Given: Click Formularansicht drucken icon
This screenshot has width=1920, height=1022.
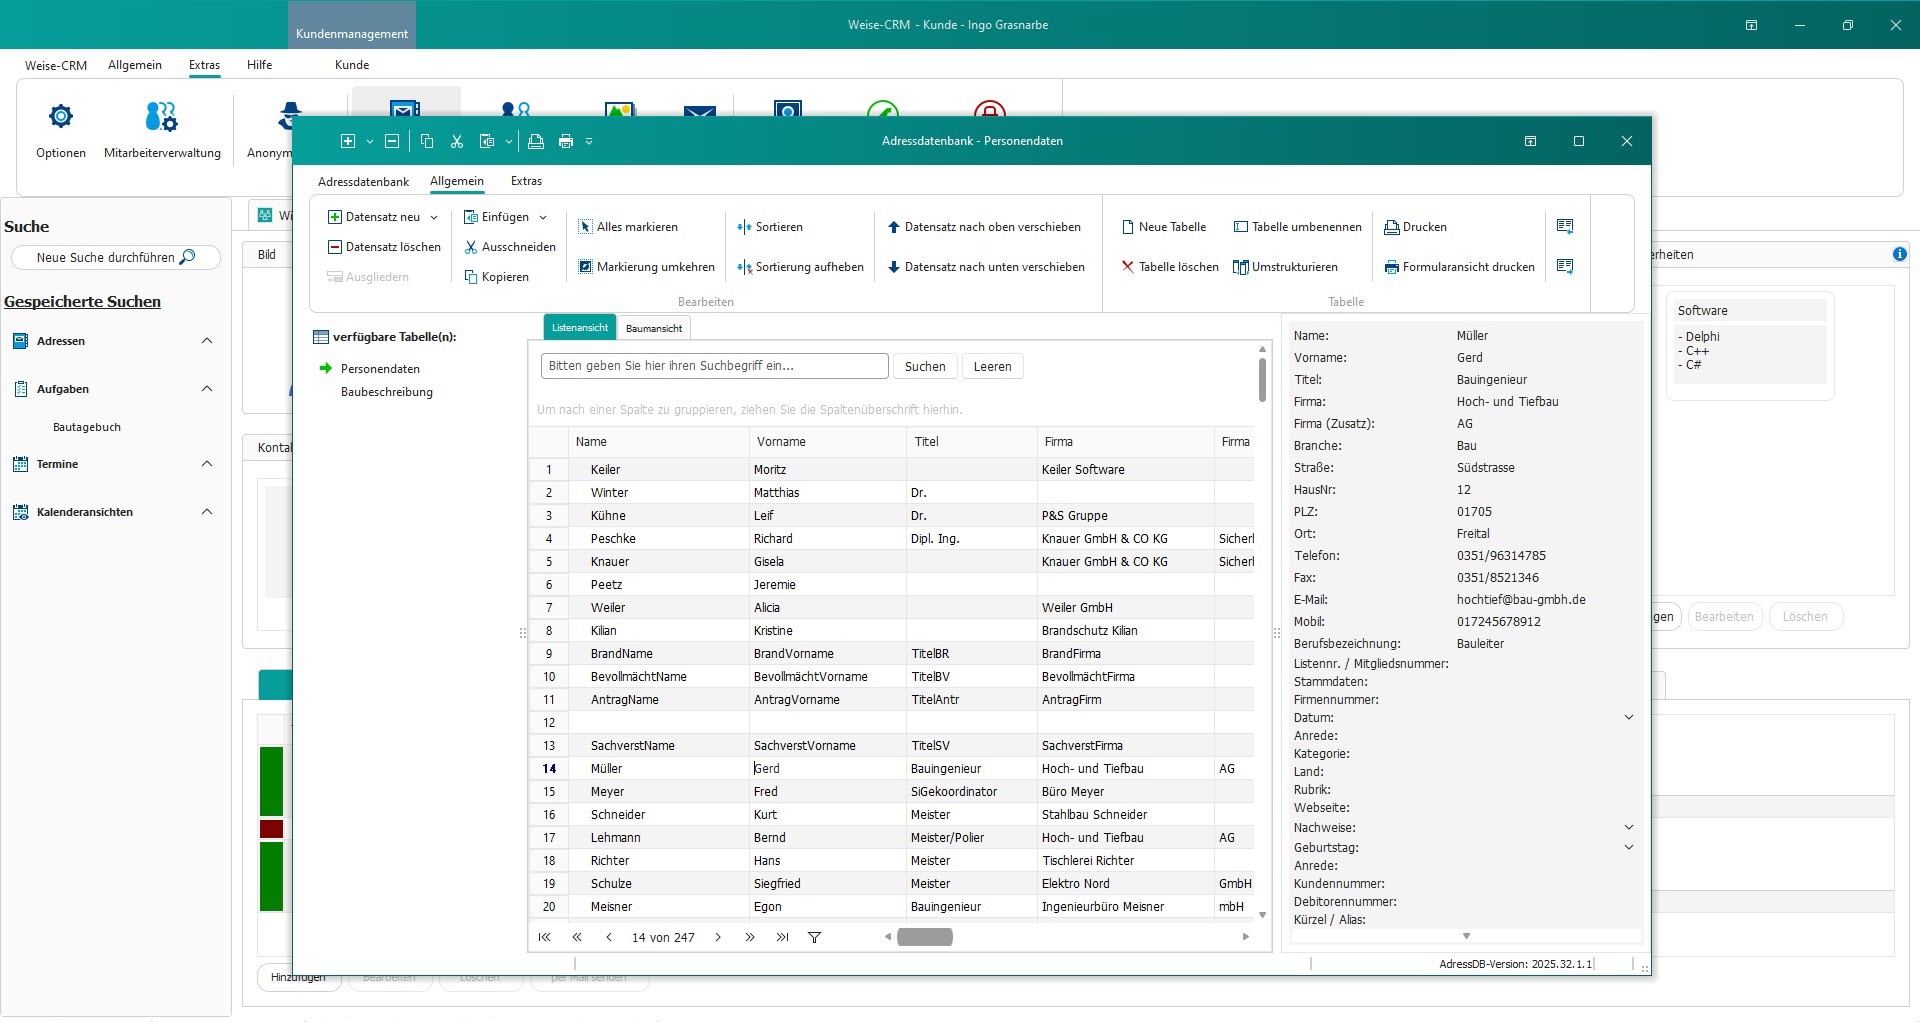Looking at the screenshot, I should (x=1391, y=267).
